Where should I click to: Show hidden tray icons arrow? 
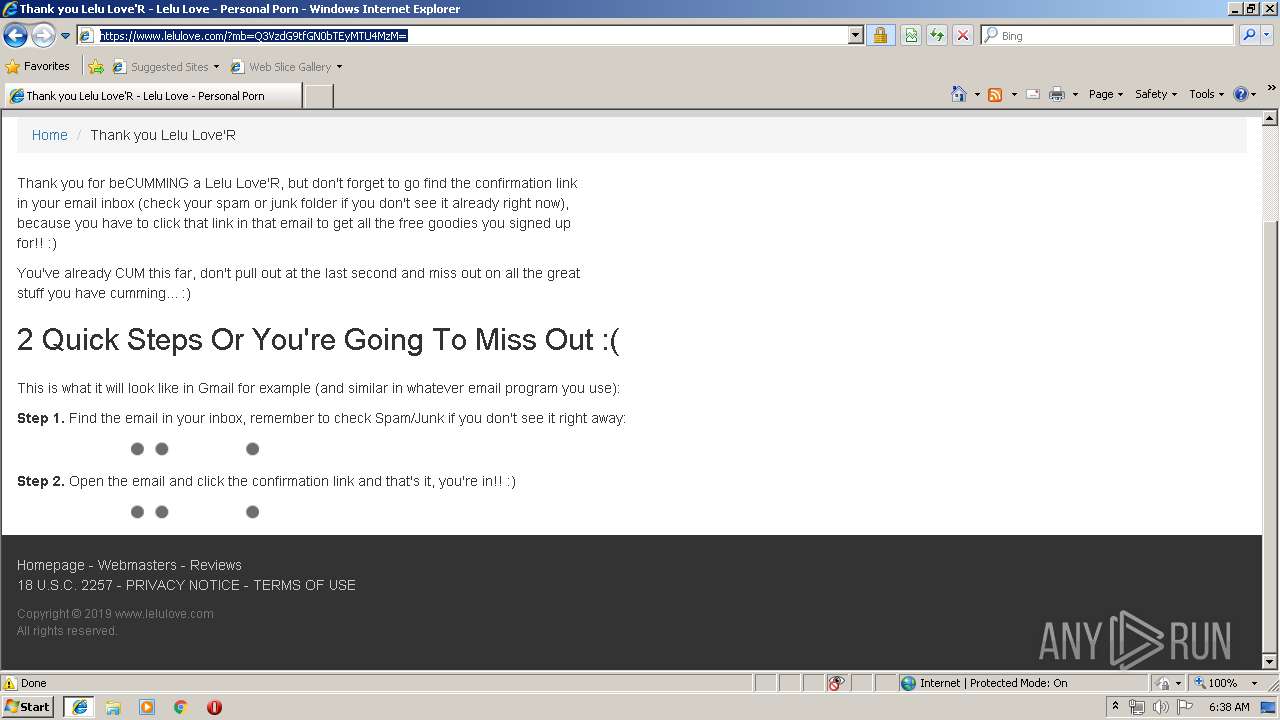tap(1116, 707)
